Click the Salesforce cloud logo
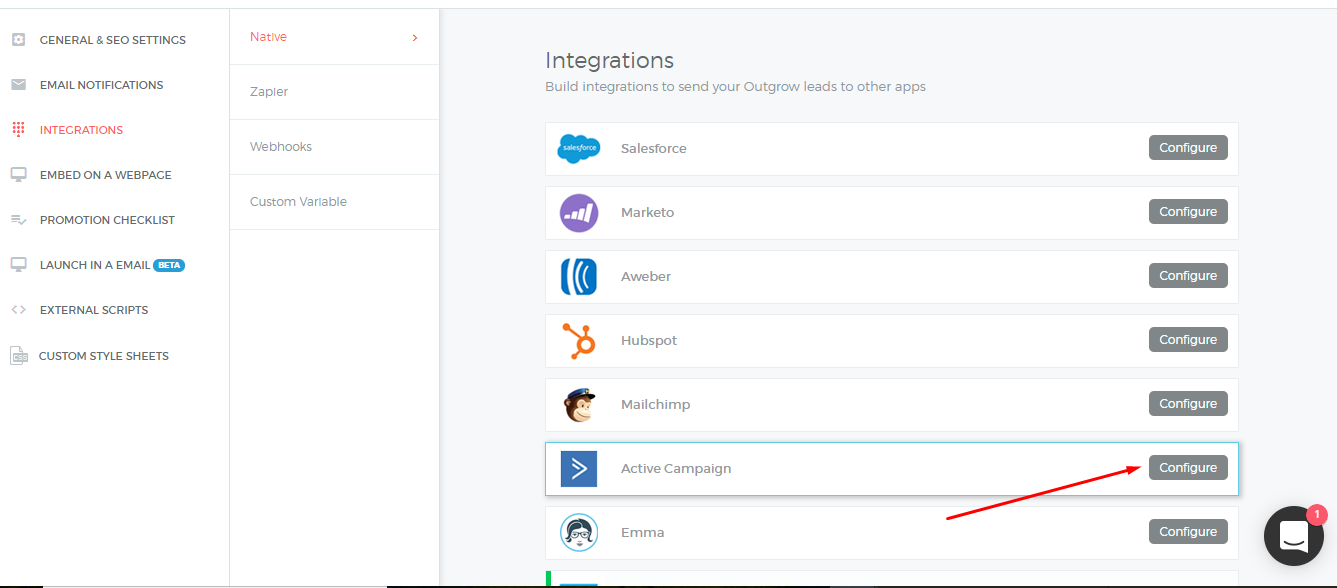The width and height of the screenshot is (1337, 588). tap(579, 148)
